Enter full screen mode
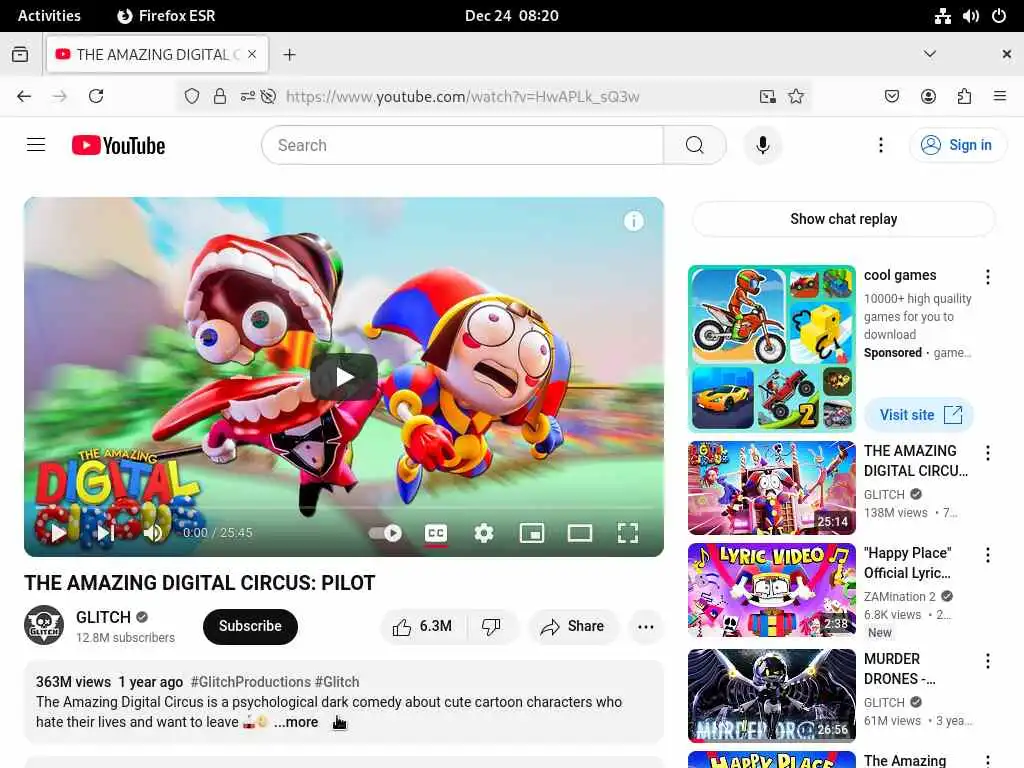This screenshot has height=768, width=1024. tap(628, 533)
